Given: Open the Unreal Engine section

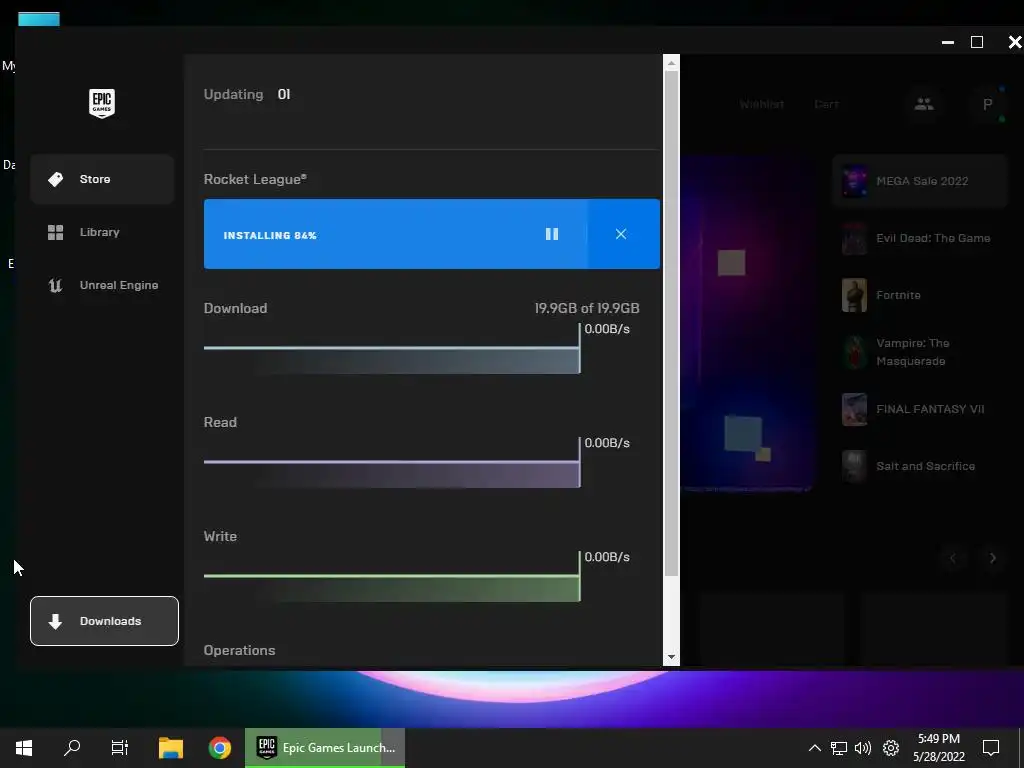Looking at the screenshot, I should [x=102, y=285].
